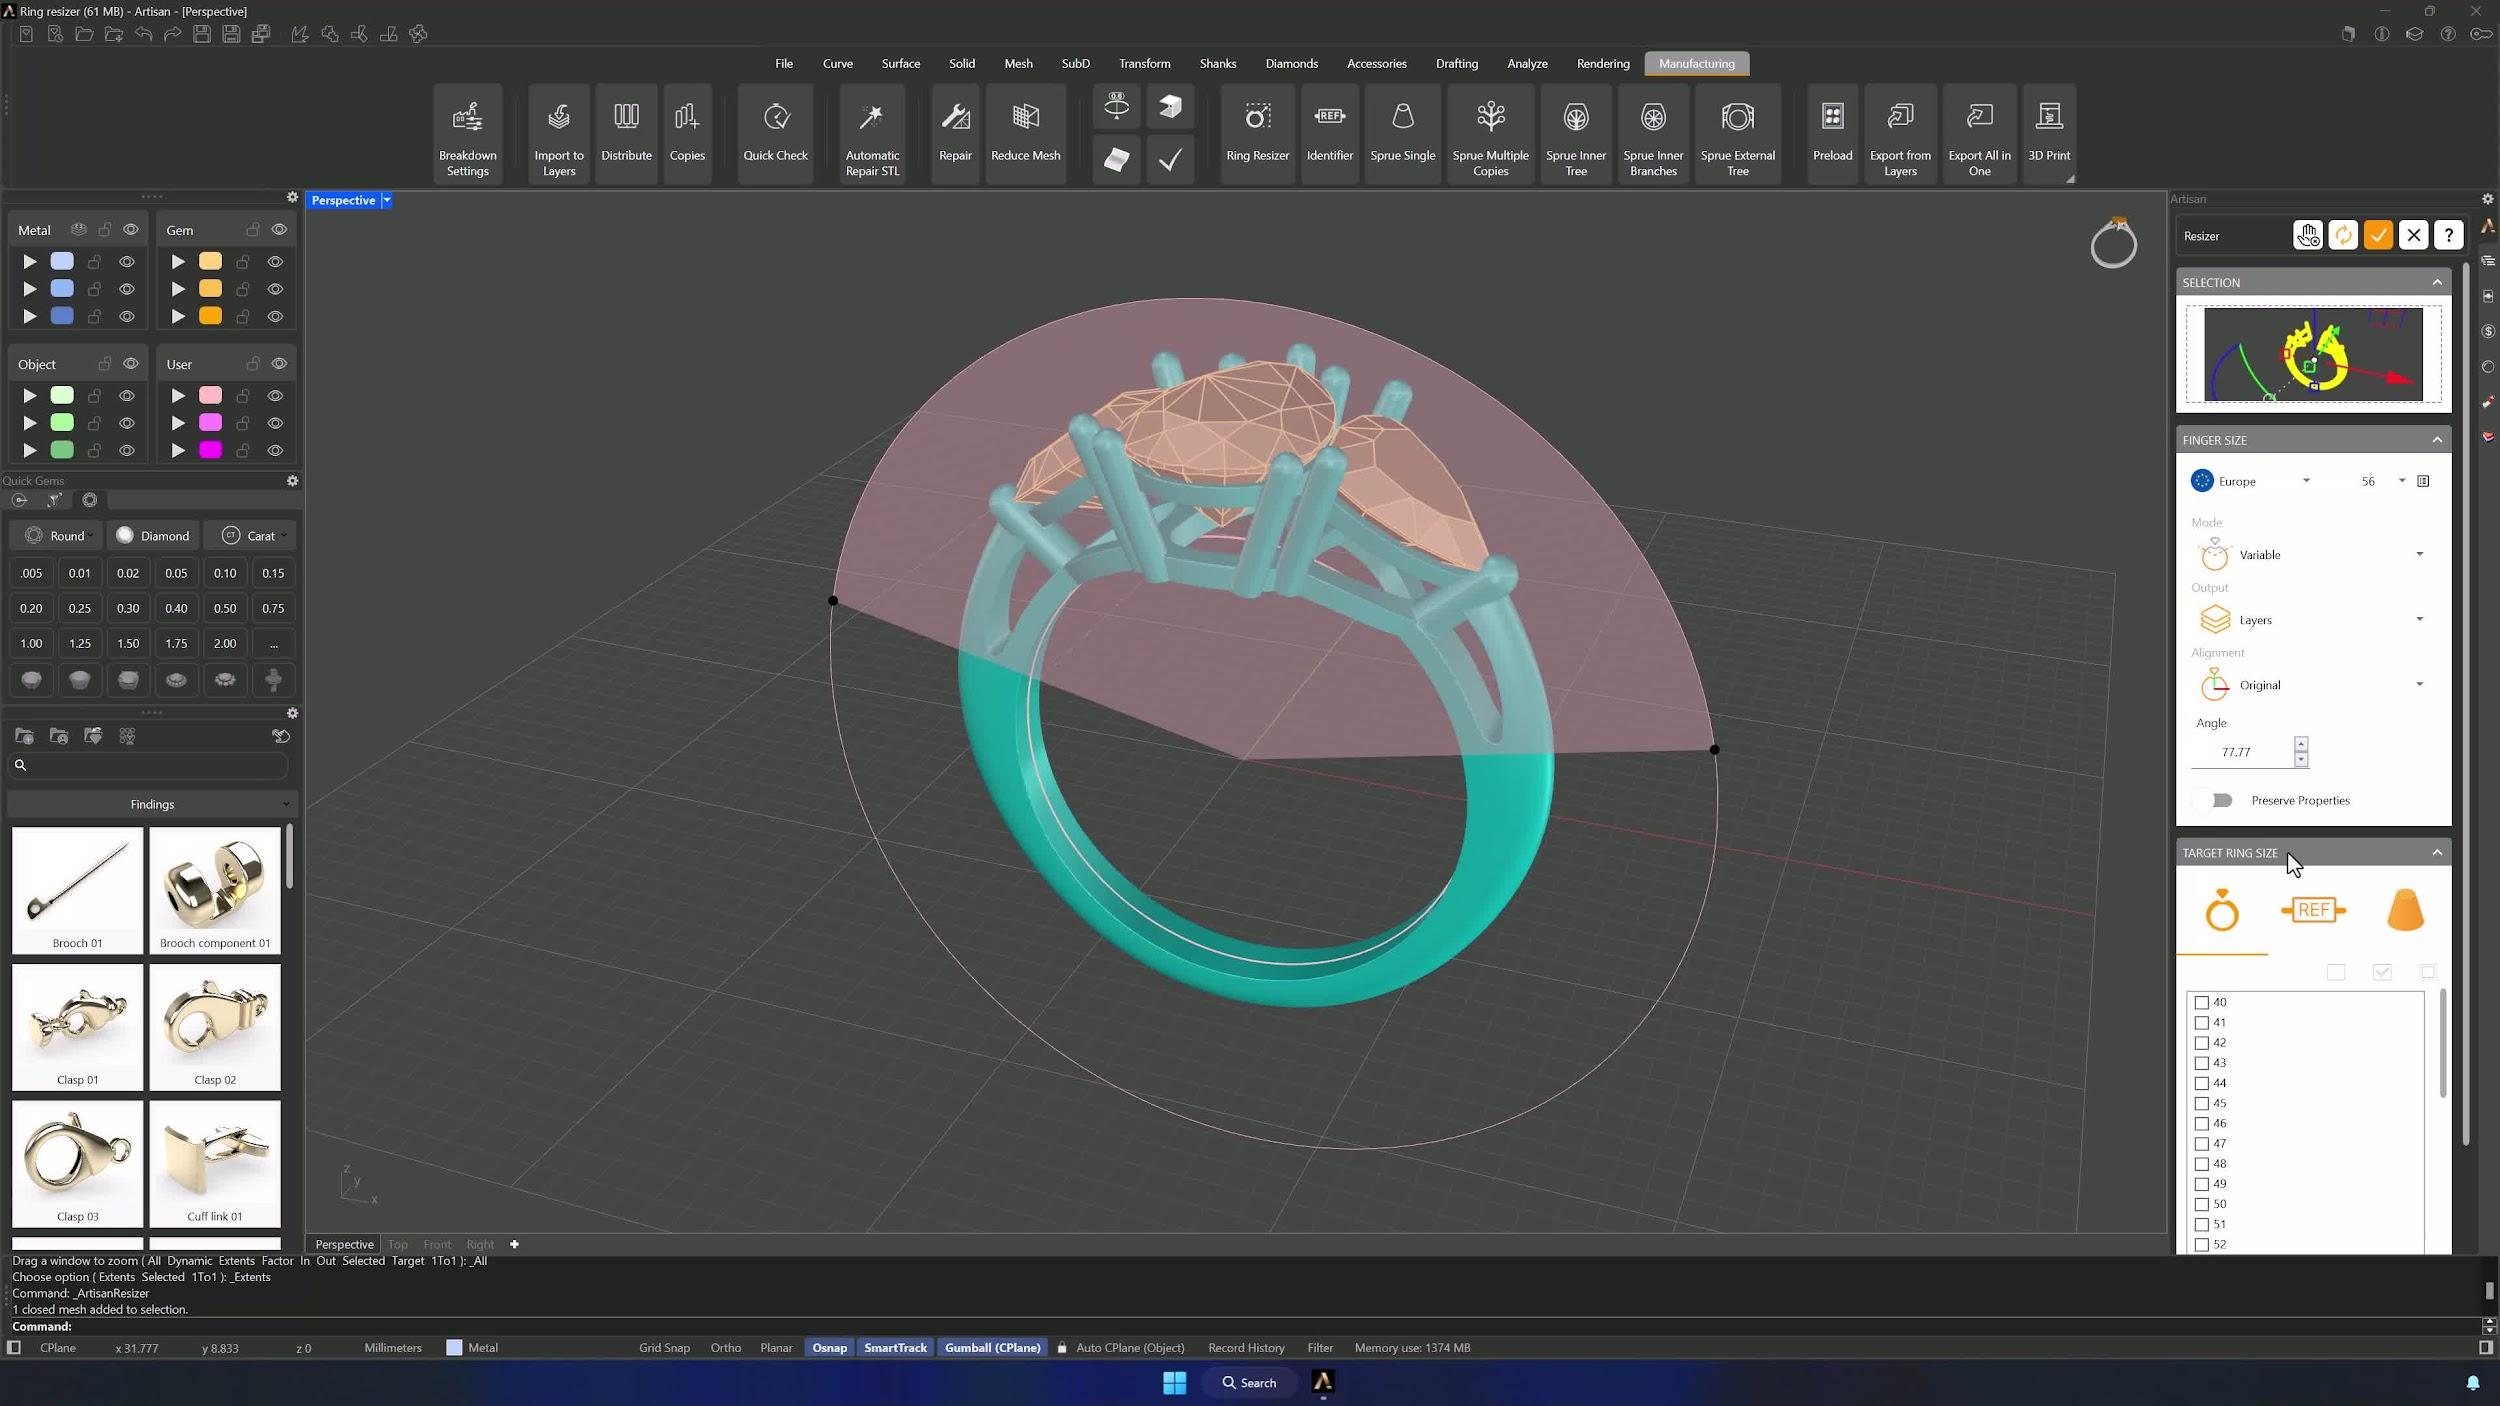Select the mandrel cone target icon
Image resolution: width=2500 pixels, height=1406 pixels.
pos(2405,910)
